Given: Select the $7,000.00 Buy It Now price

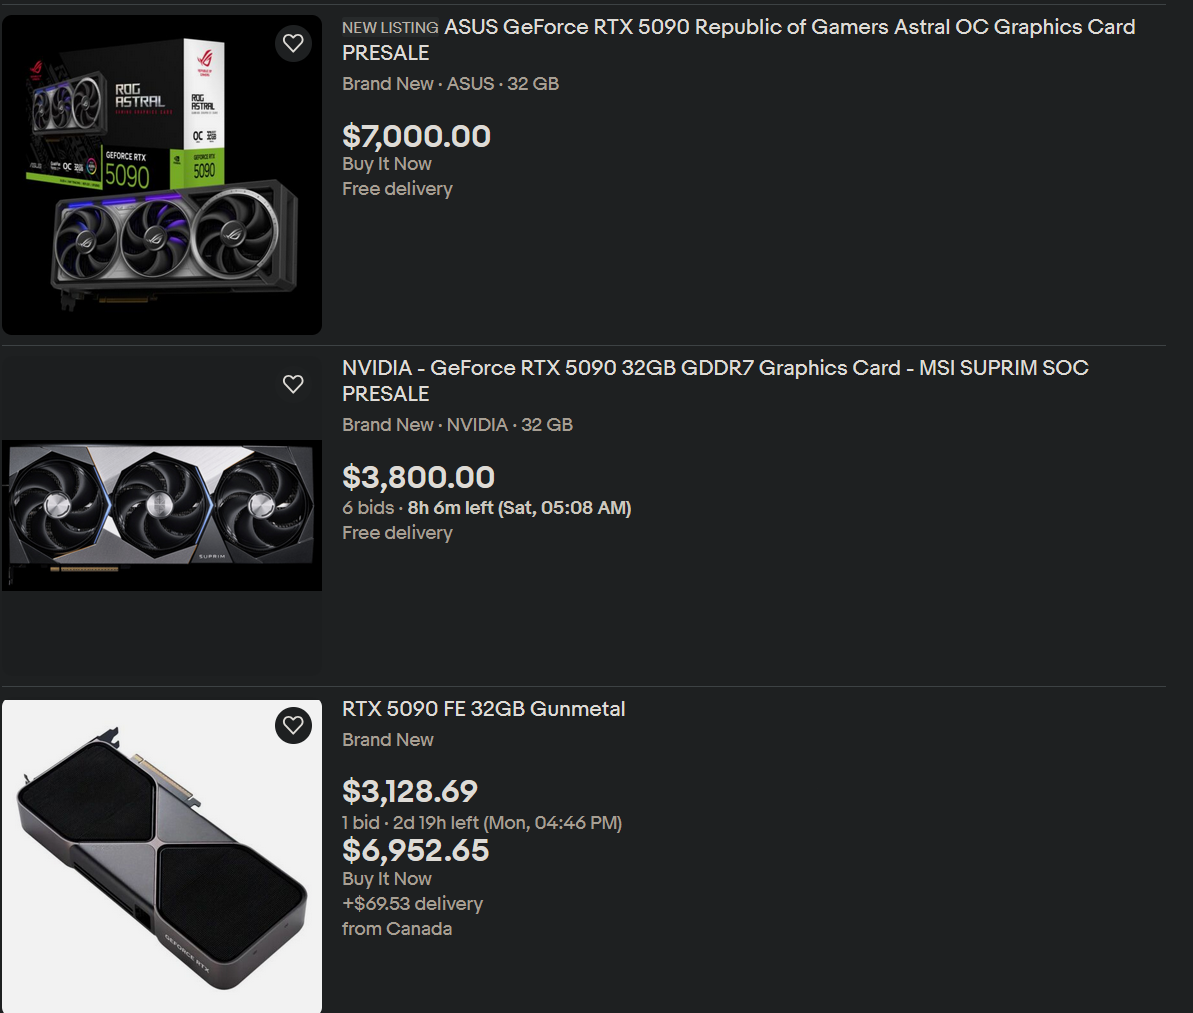Looking at the screenshot, I should coord(417,136).
